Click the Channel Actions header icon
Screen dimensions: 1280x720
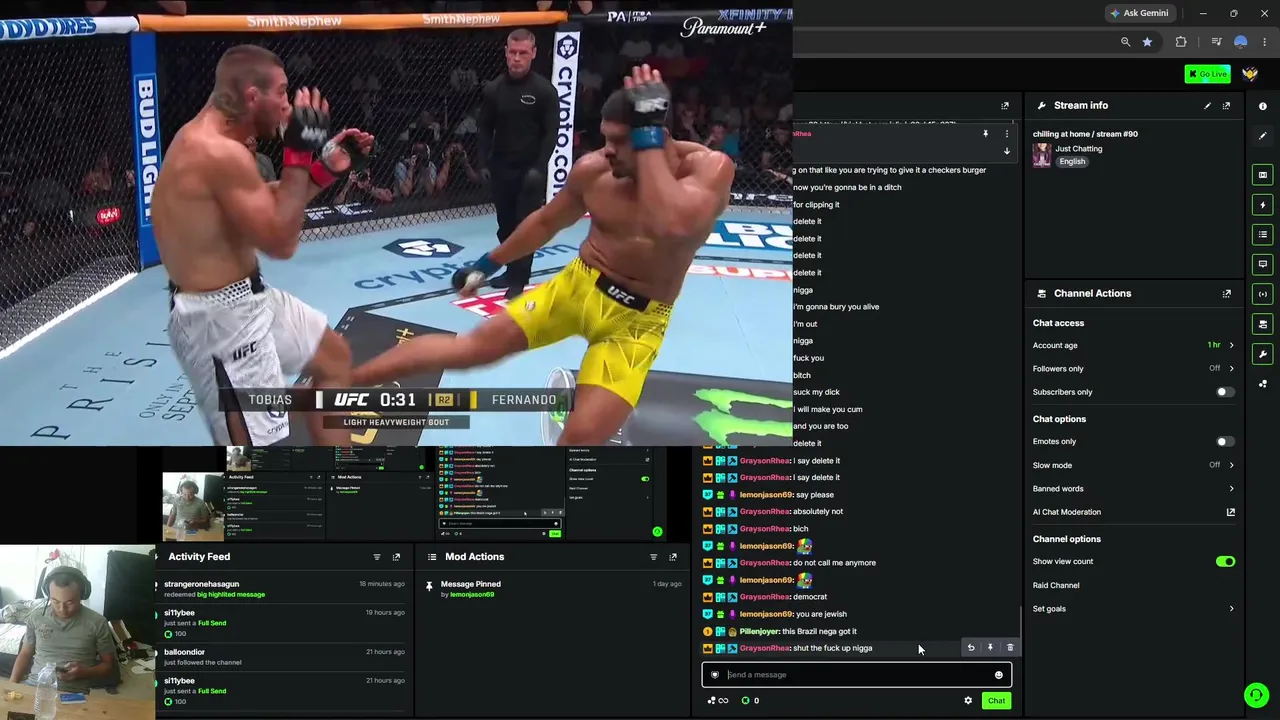pyautogui.click(x=1042, y=294)
